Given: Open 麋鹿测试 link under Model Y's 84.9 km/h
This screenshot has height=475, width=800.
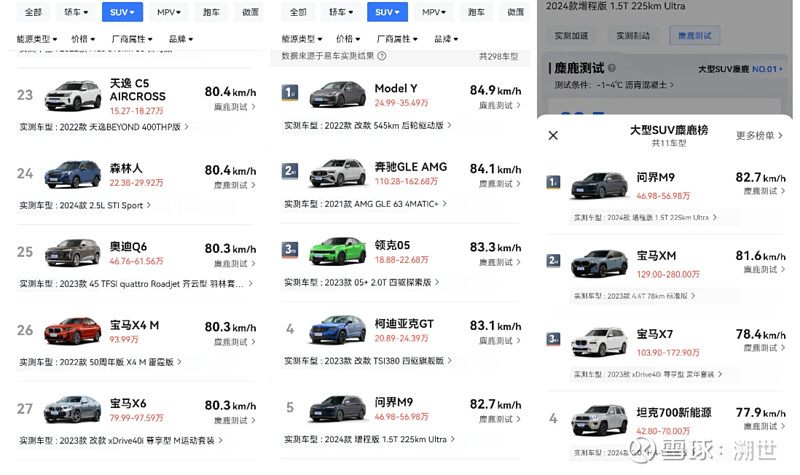Looking at the screenshot, I should click(499, 105).
